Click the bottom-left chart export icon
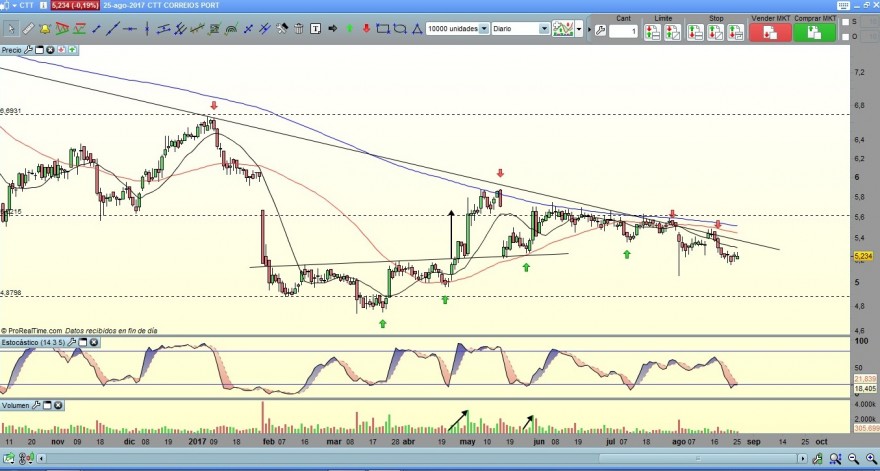The width and height of the screenshot is (880, 471). 10,458
